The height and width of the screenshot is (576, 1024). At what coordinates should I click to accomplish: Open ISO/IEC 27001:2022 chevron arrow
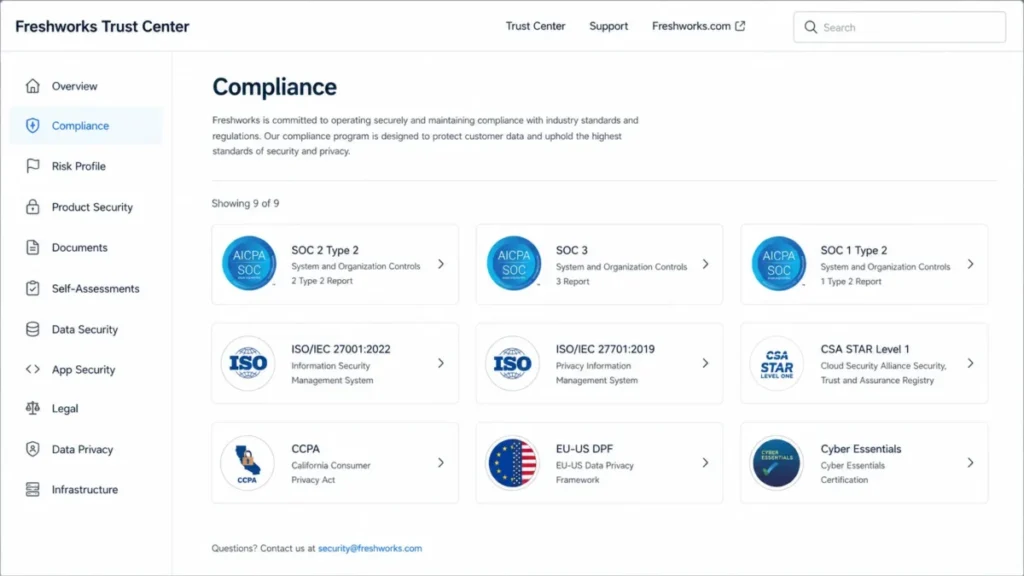[x=441, y=363]
